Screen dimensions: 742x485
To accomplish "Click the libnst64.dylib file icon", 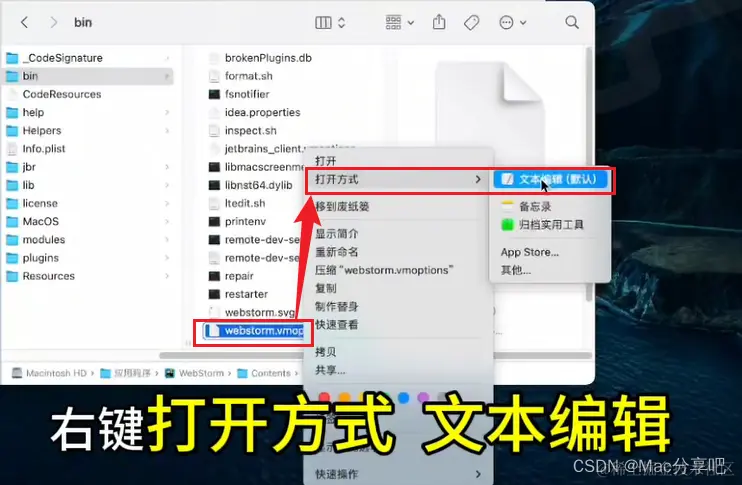I will tap(214, 185).
